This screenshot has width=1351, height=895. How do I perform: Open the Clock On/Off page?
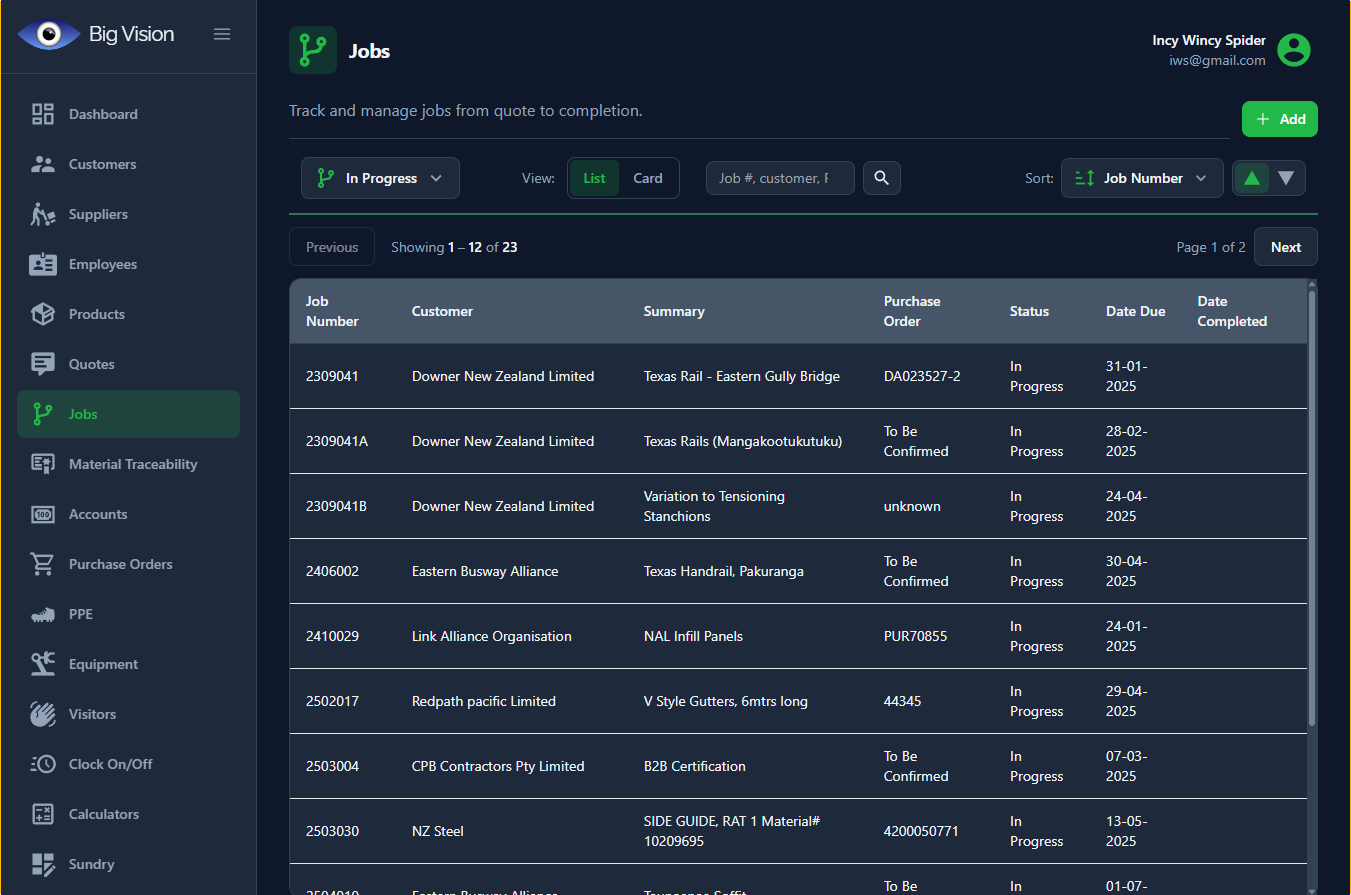110,764
